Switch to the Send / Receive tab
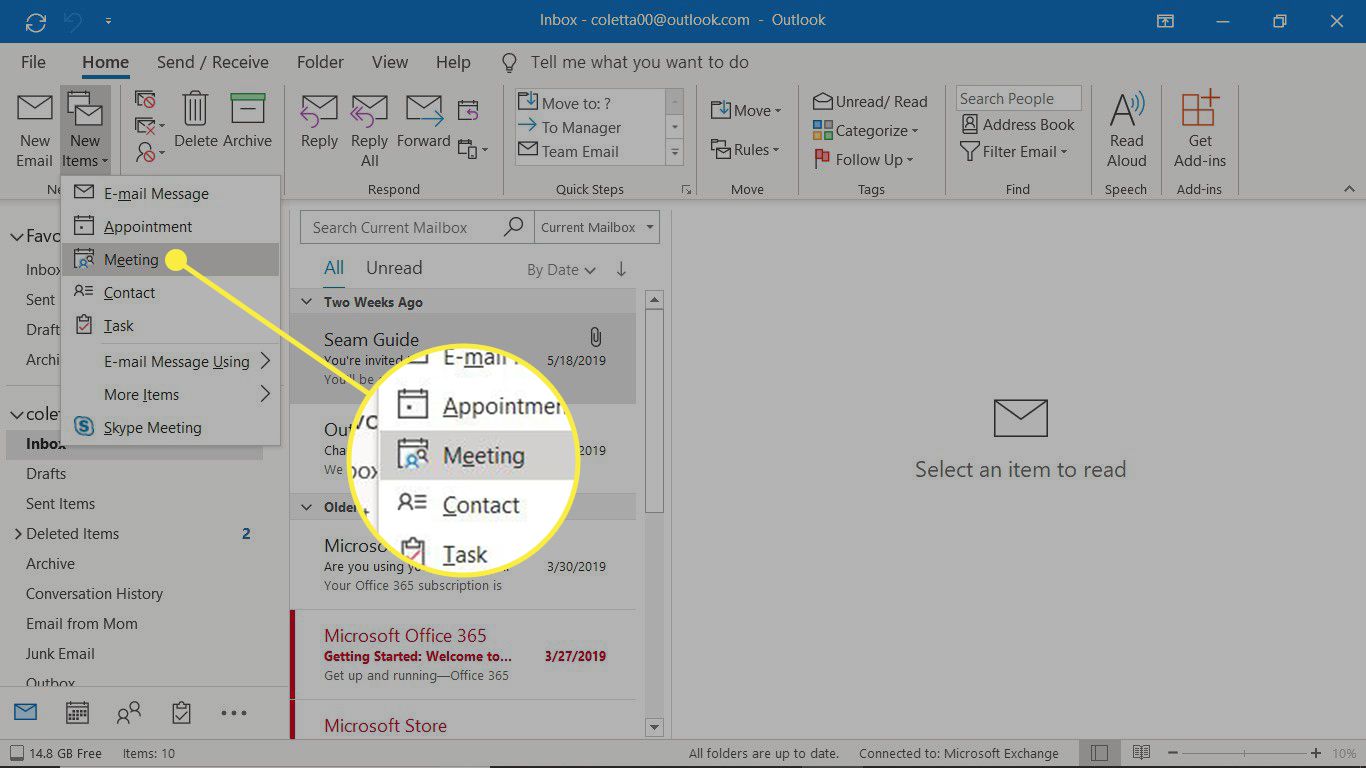The height and width of the screenshot is (768, 1366). (212, 62)
